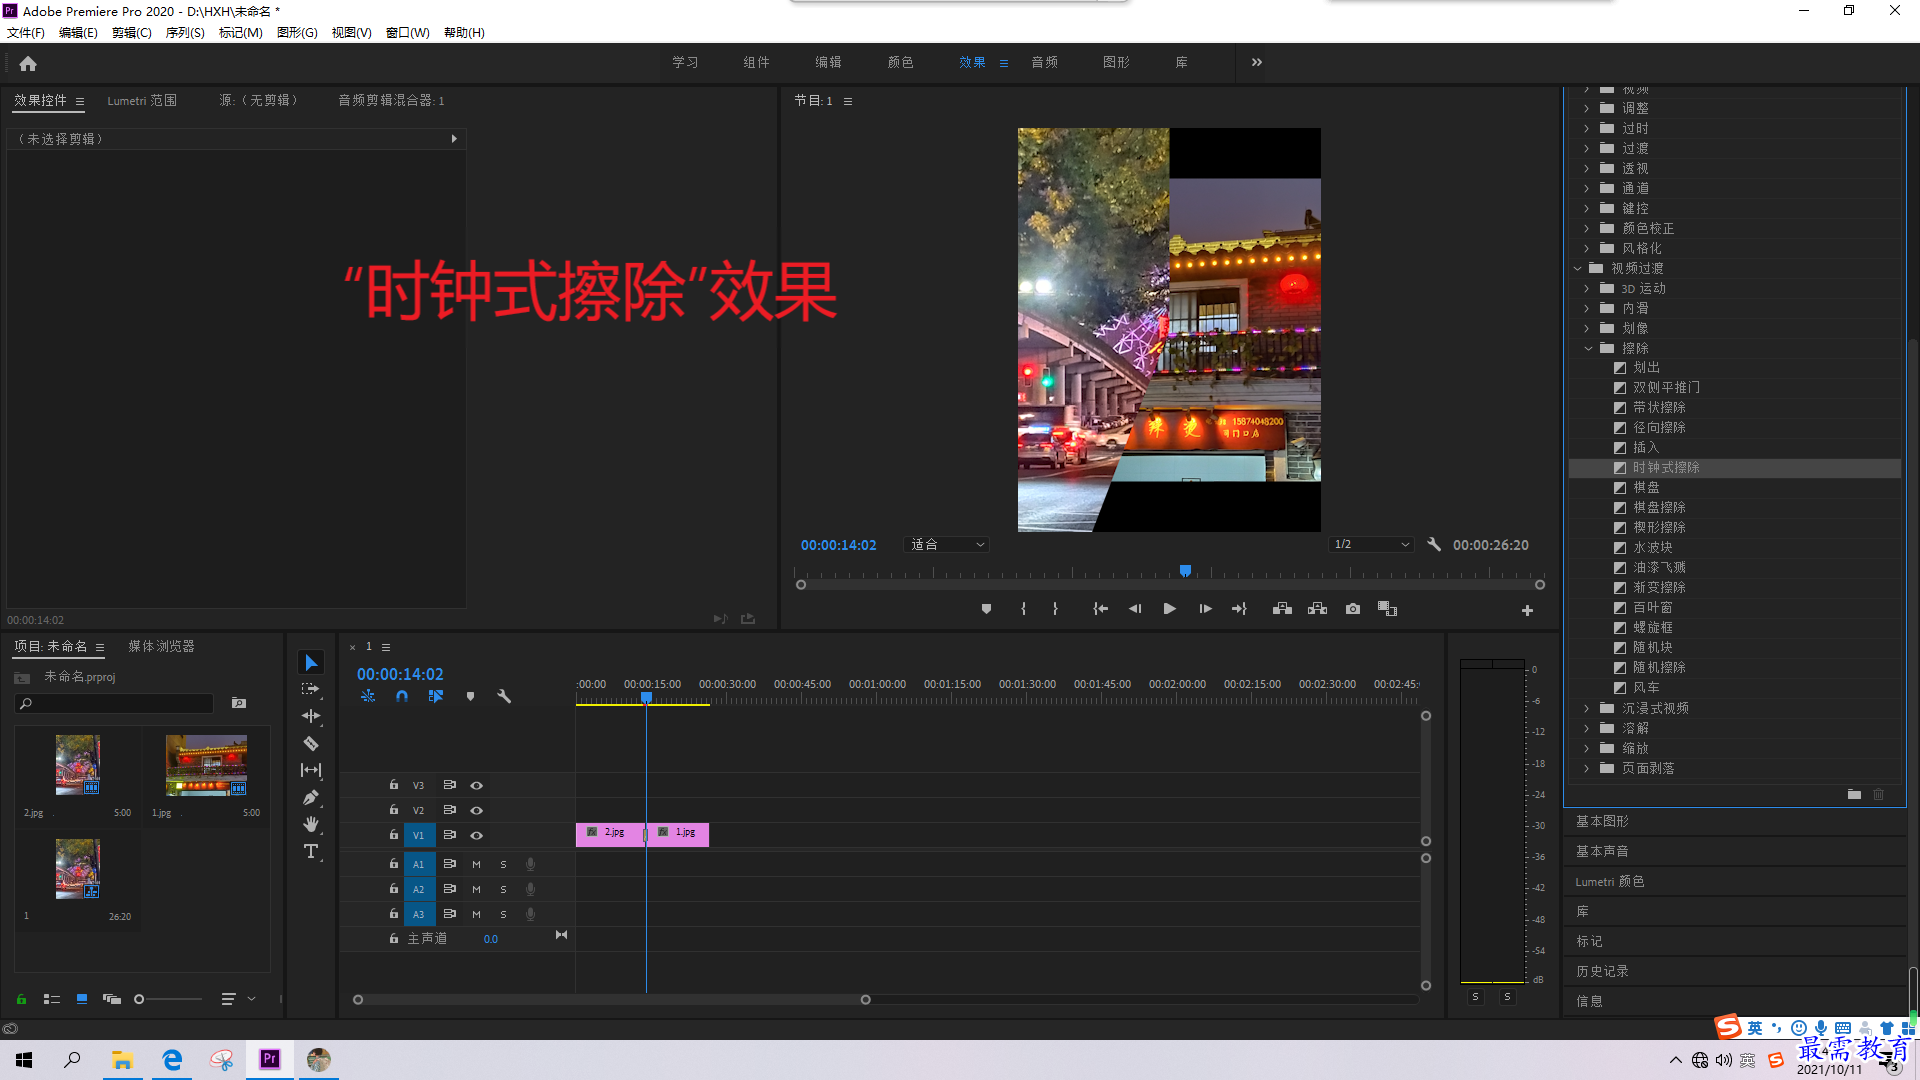1920x1080 pixels.
Task: Select the Track Select Forward tool
Action: click(x=311, y=689)
